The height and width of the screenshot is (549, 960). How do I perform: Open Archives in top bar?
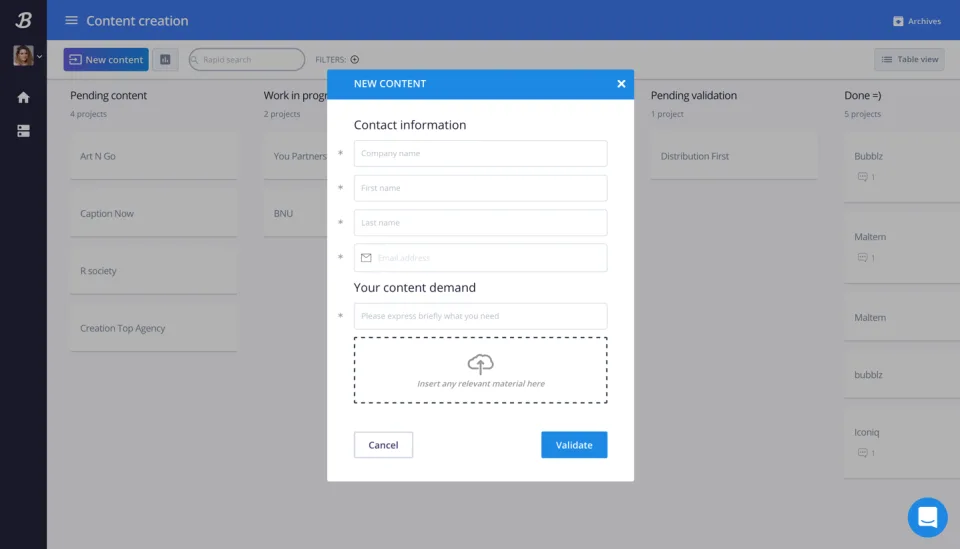coord(917,21)
